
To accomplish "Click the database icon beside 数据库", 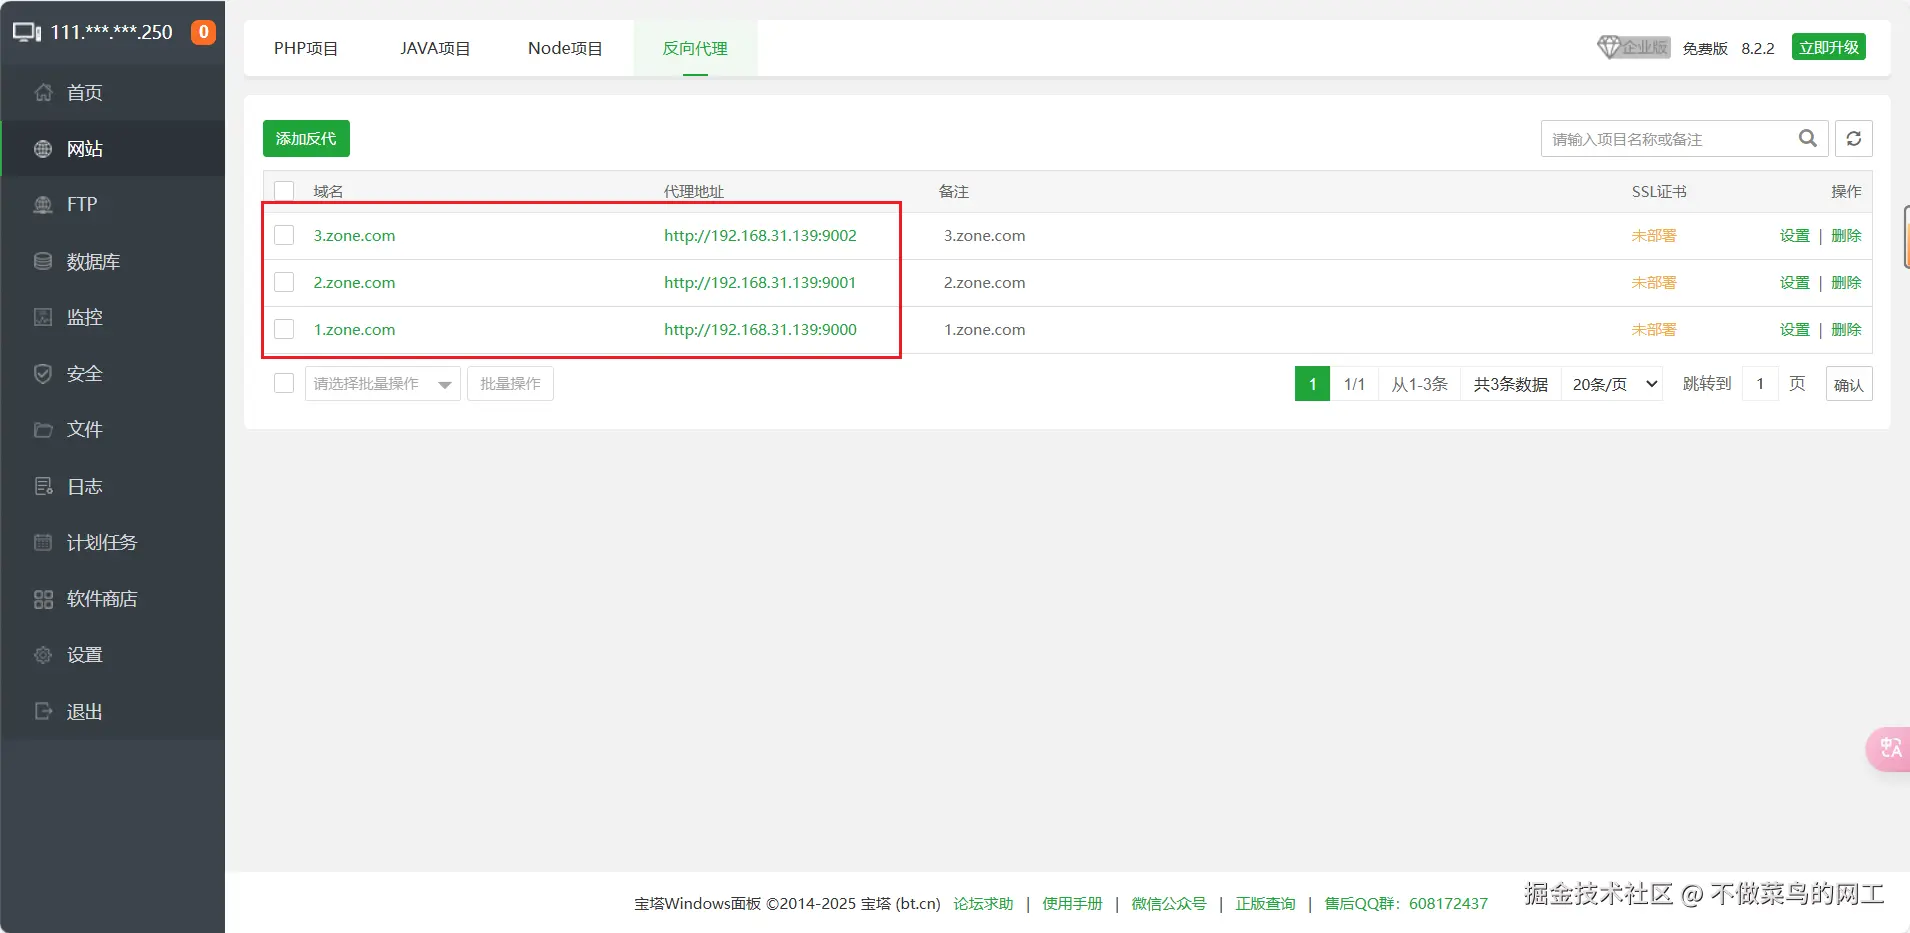I will tap(43, 262).
